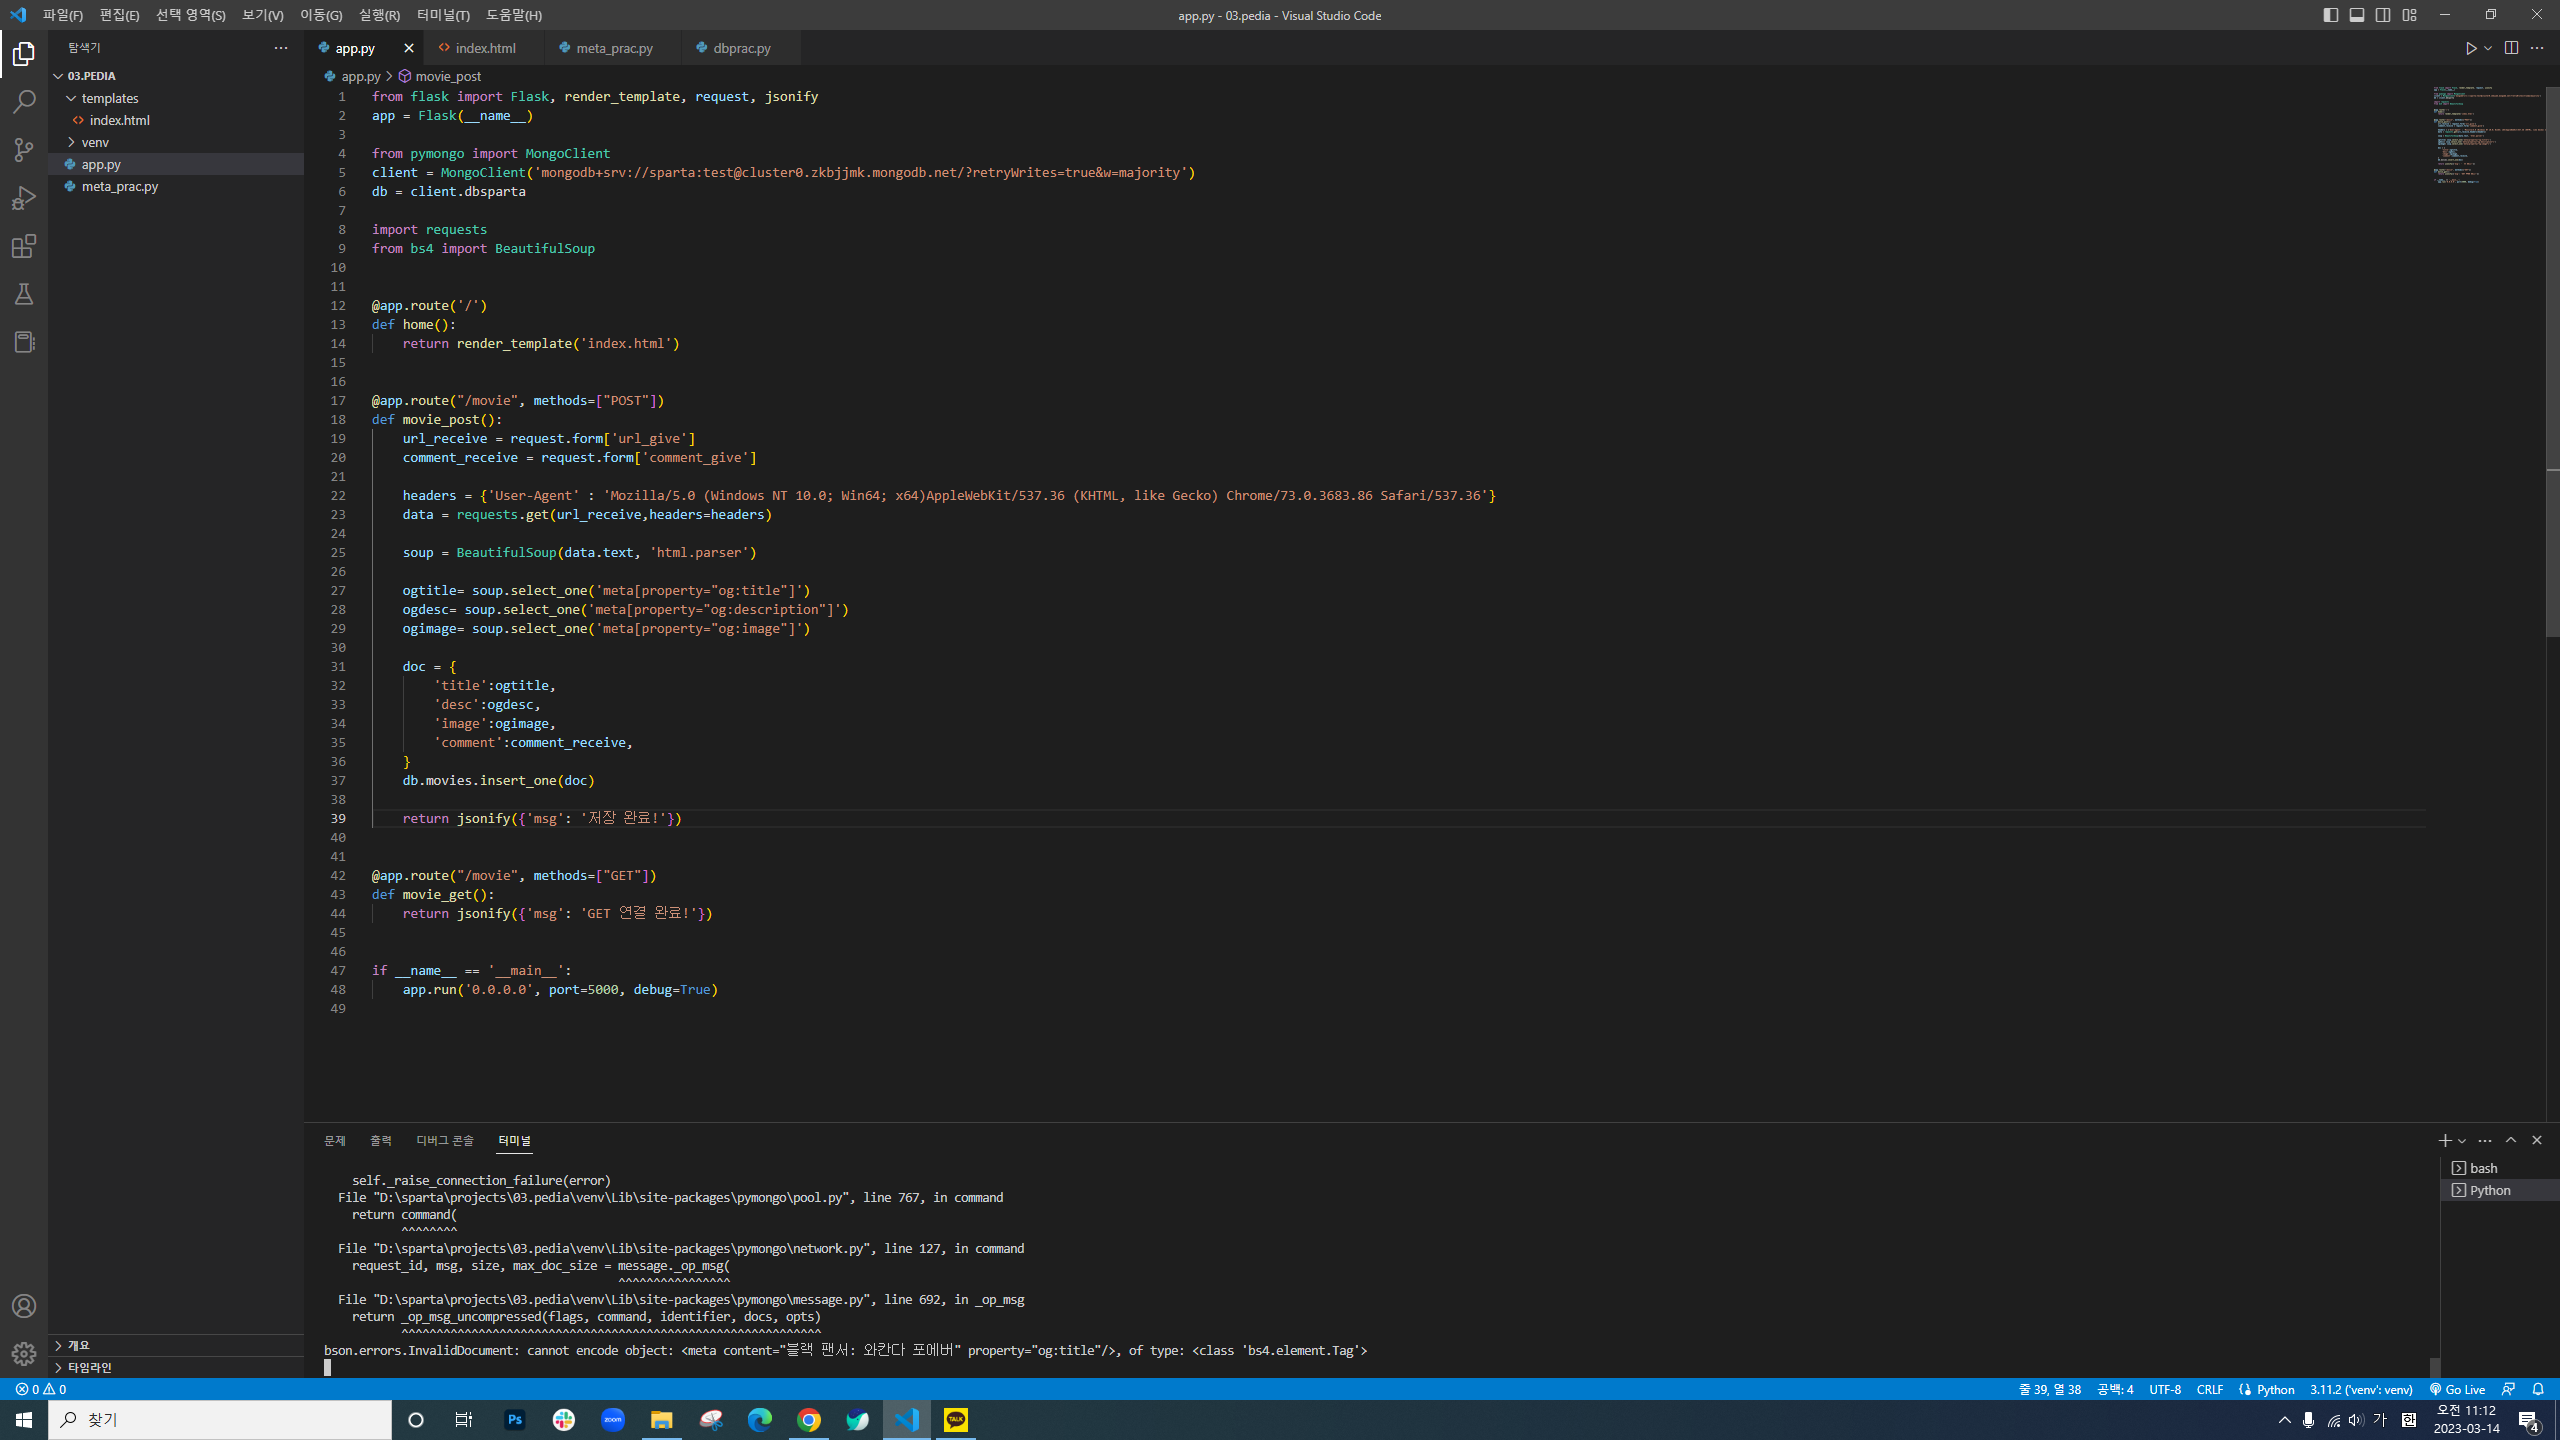
Task: Close the app.py editor tab
Action: click(408, 48)
